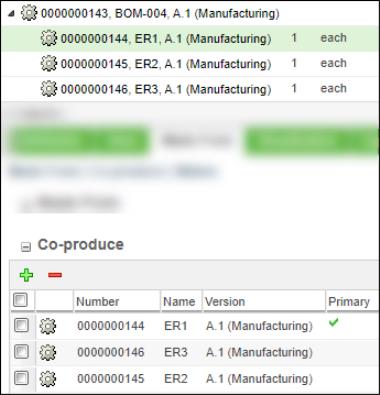
Task: Add a co-produce part with green plus
Action: (x=26, y=275)
